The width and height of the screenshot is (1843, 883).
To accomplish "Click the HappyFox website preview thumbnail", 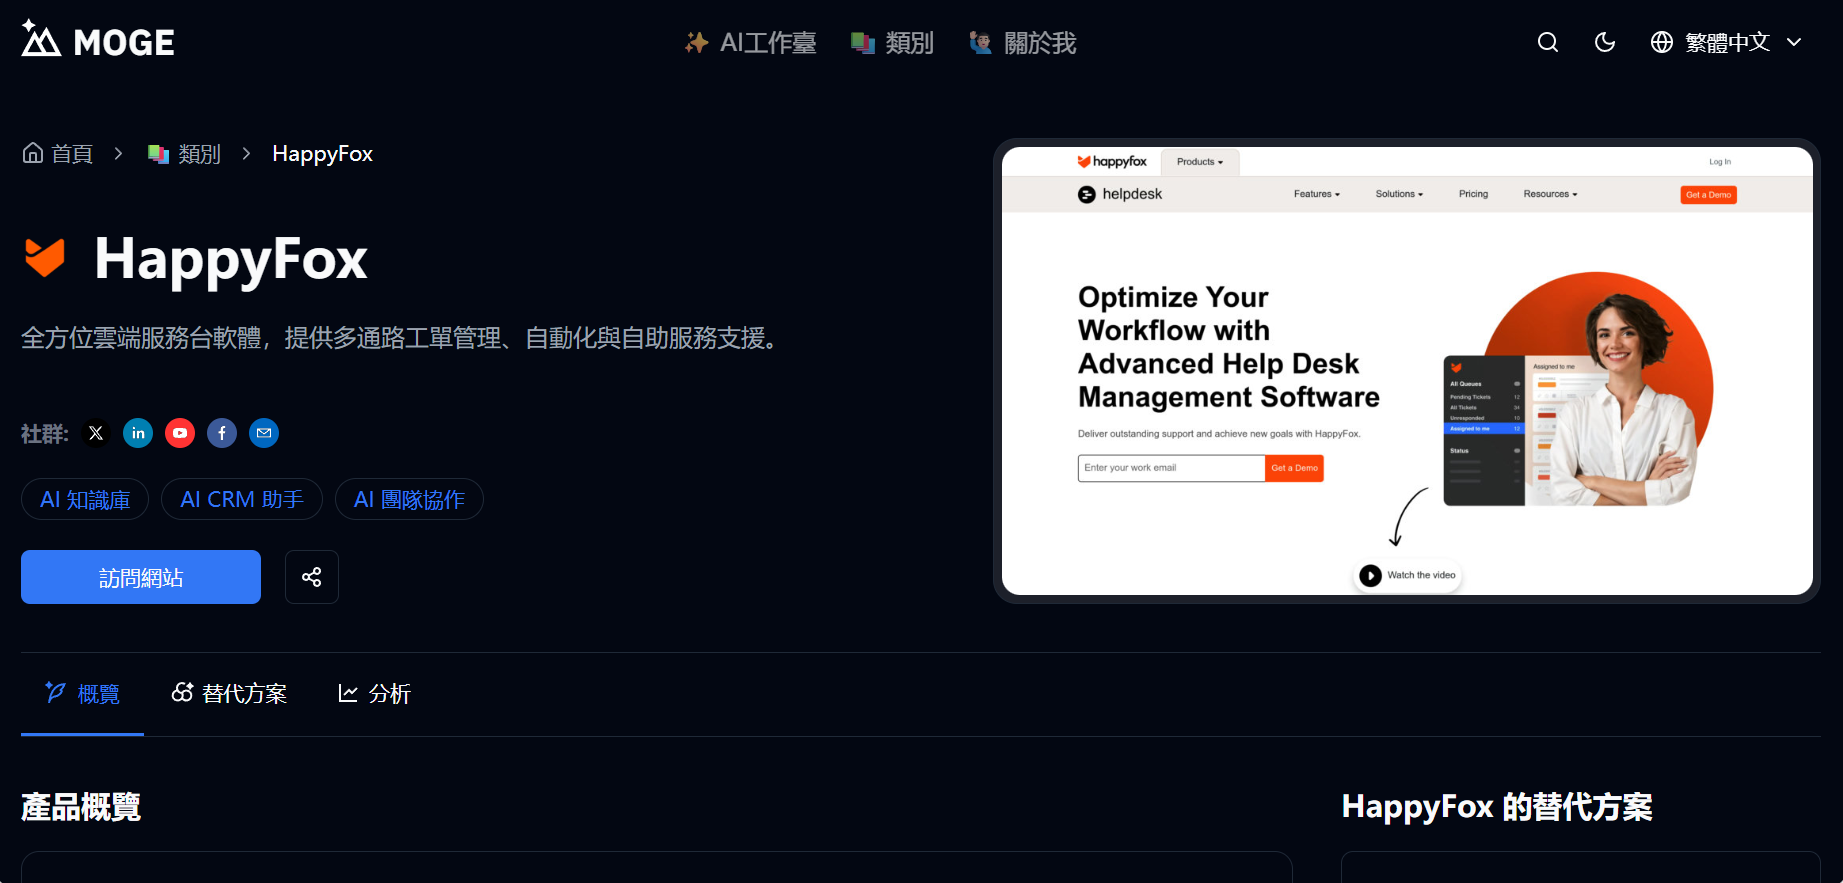I will coord(1407,371).
